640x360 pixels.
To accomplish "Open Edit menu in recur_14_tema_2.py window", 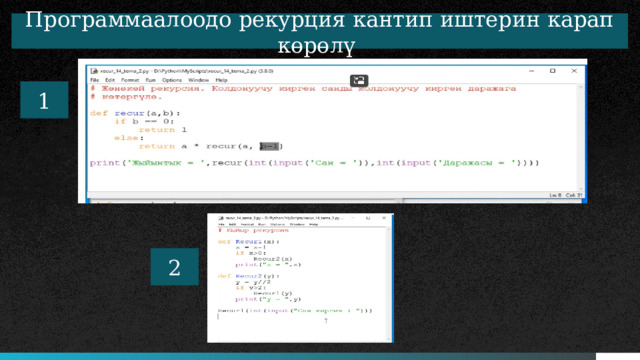I will [110, 80].
